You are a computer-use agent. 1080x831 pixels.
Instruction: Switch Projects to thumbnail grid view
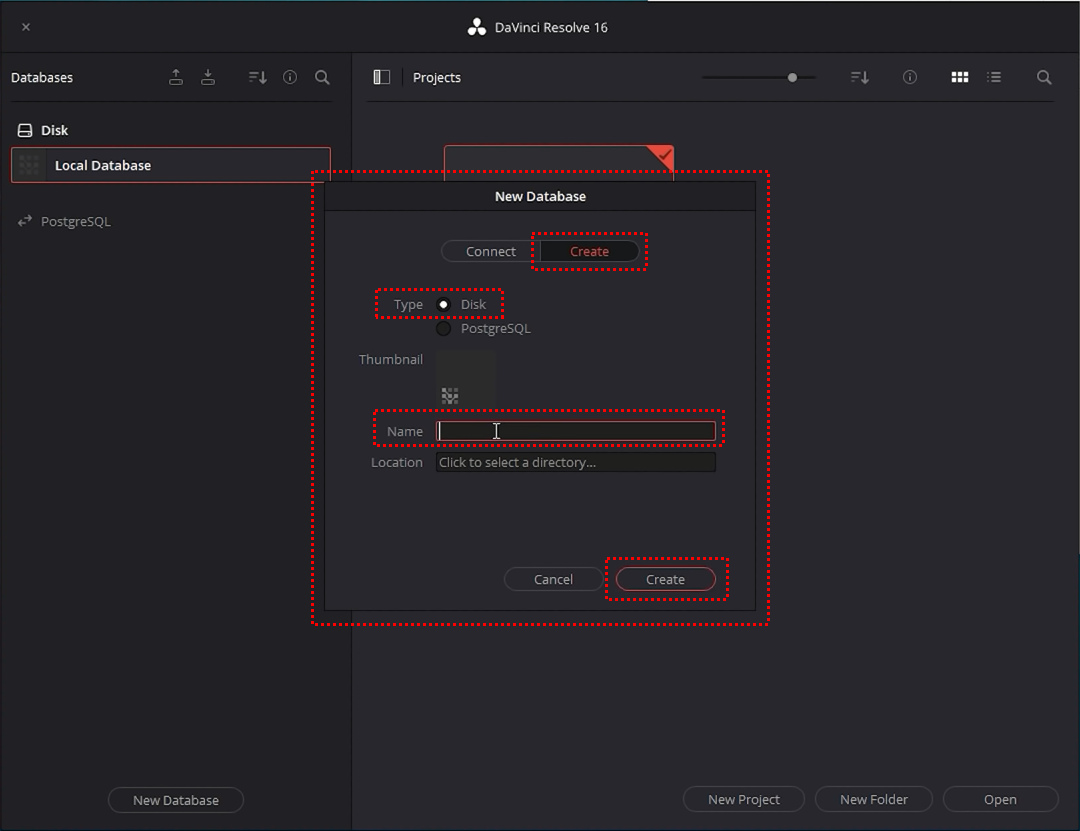point(959,77)
